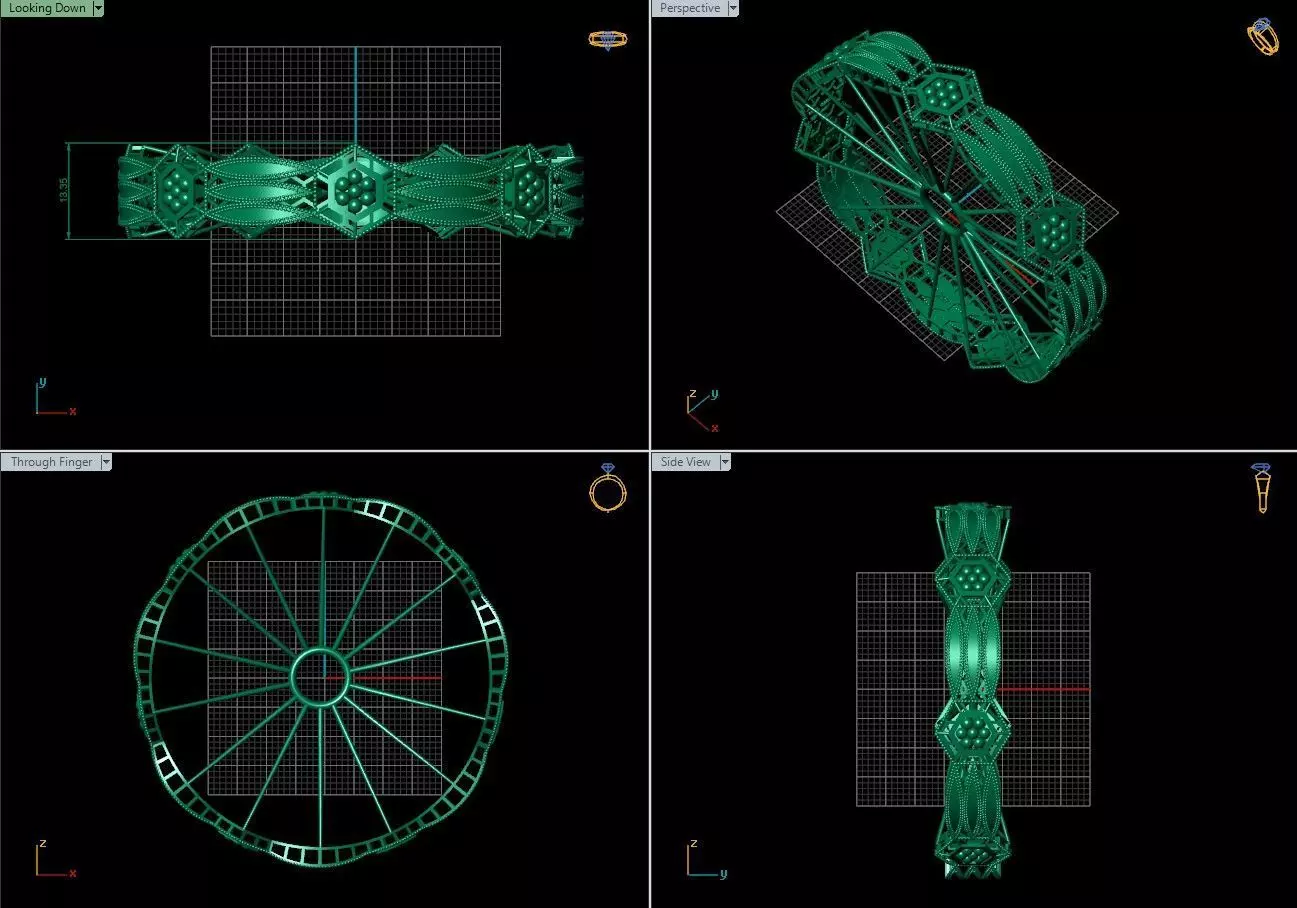Click the Side View viewport label
The width and height of the screenshot is (1297, 908).
tap(685, 462)
